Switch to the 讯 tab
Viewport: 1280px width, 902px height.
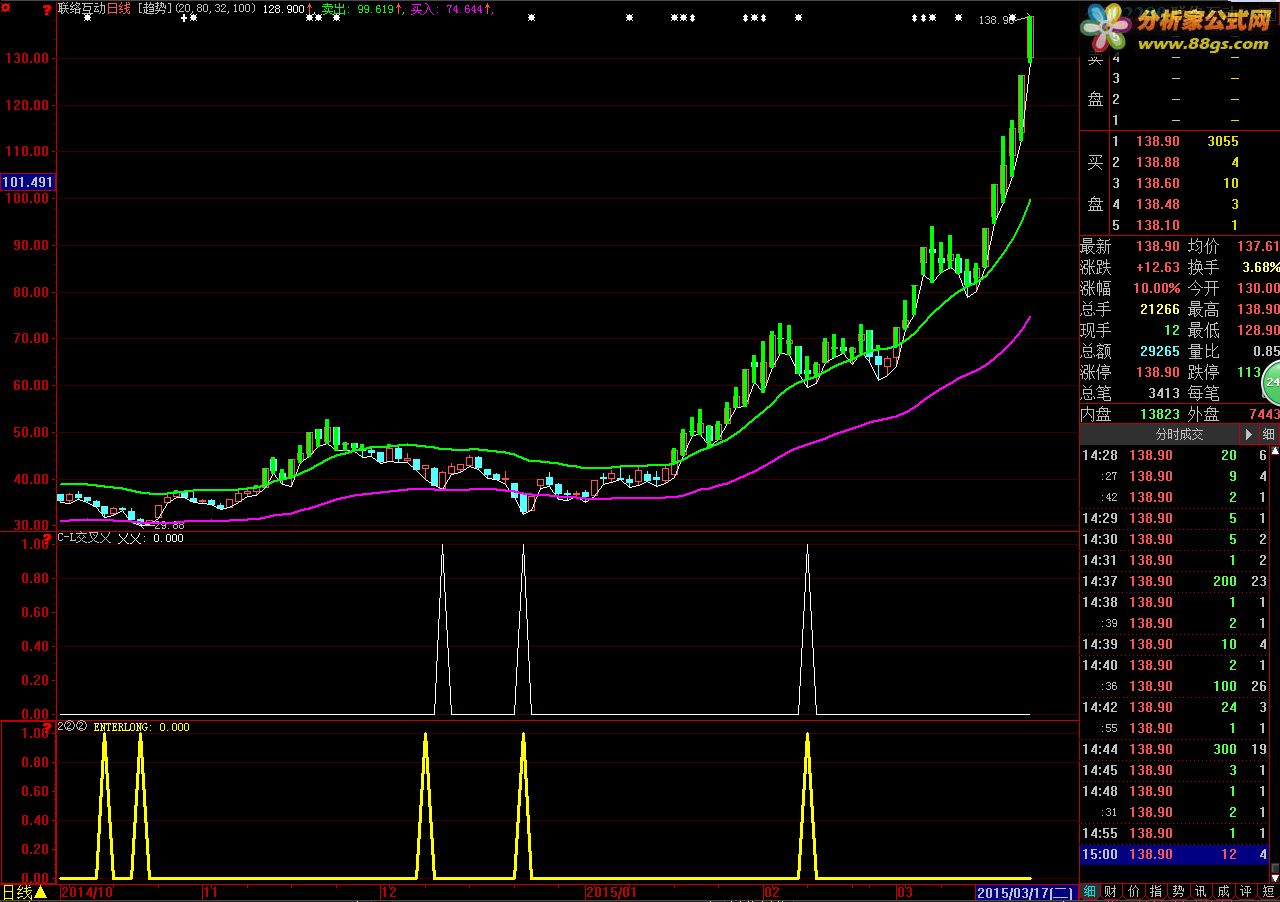pos(1200,891)
